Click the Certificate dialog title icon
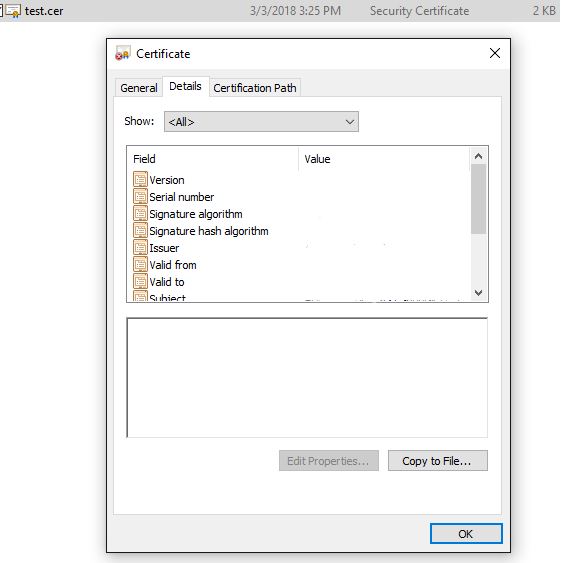Screen dimensions: 561x563 (x=122, y=53)
